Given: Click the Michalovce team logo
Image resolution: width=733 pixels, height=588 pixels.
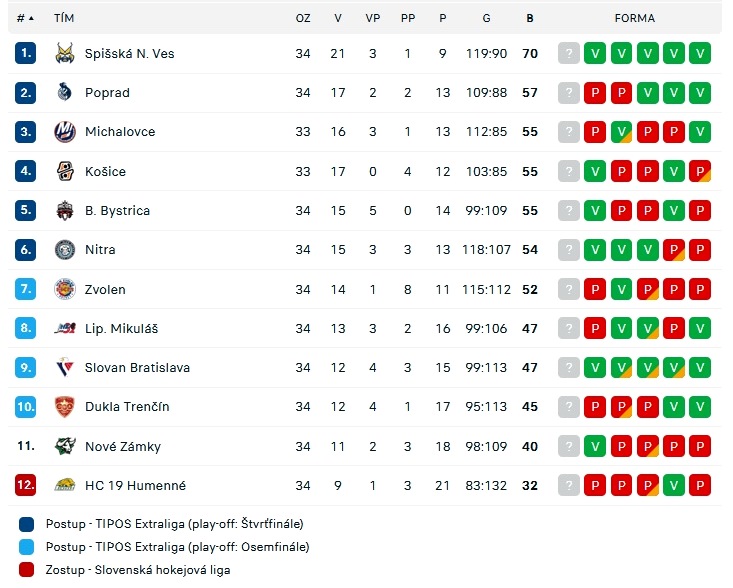Looking at the screenshot, I should point(65,132).
